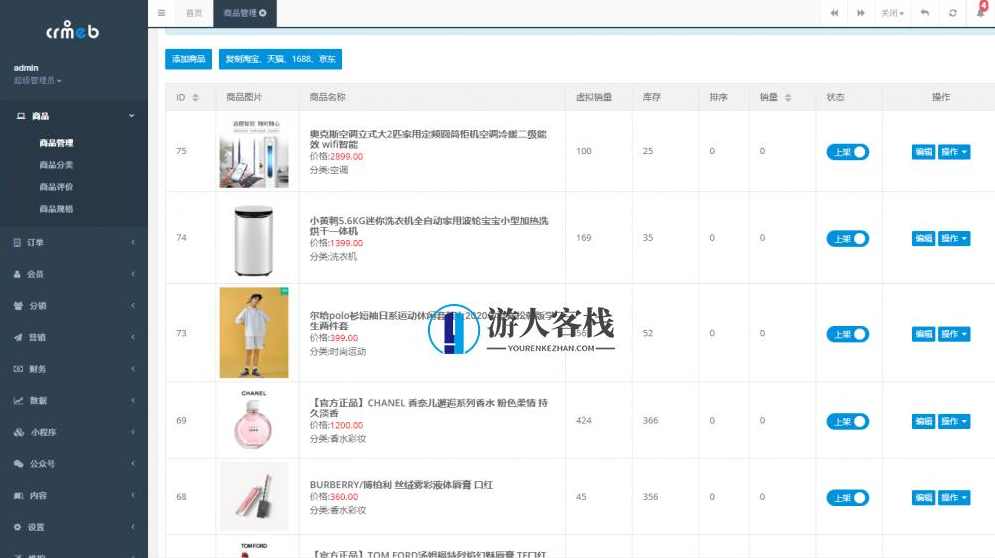The height and width of the screenshot is (558, 995).
Task: Open the admin 超级管理员 dropdown
Action: pos(37,81)
